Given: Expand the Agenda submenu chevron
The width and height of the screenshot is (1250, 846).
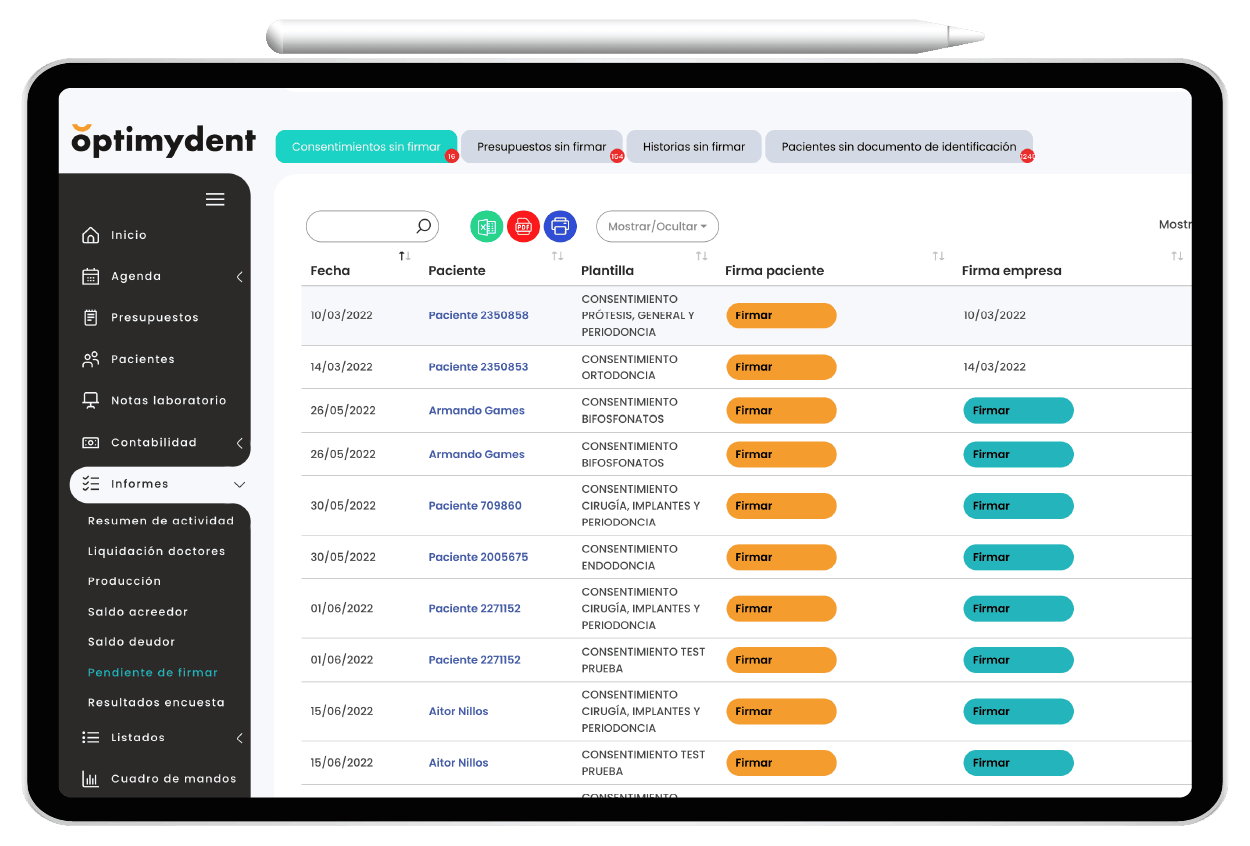Looking at the screenshot, I should [239, 277].
